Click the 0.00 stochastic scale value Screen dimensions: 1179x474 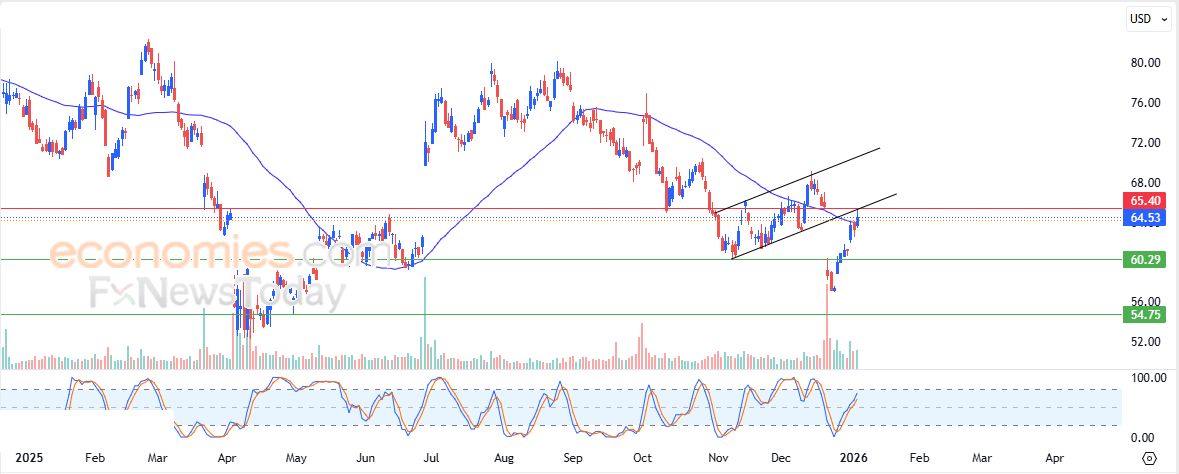(x=1145, y=437)
